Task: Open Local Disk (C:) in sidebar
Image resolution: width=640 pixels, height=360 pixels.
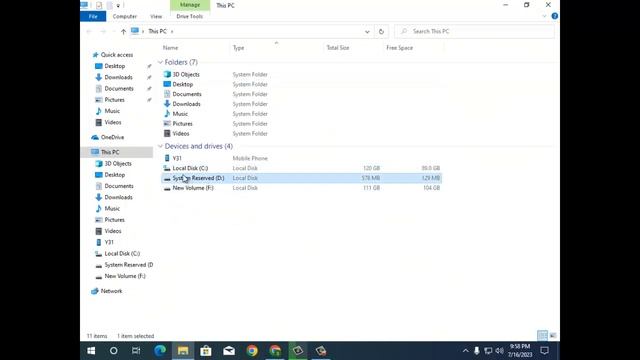Action: pyautogui.click(x=122, y=253)
